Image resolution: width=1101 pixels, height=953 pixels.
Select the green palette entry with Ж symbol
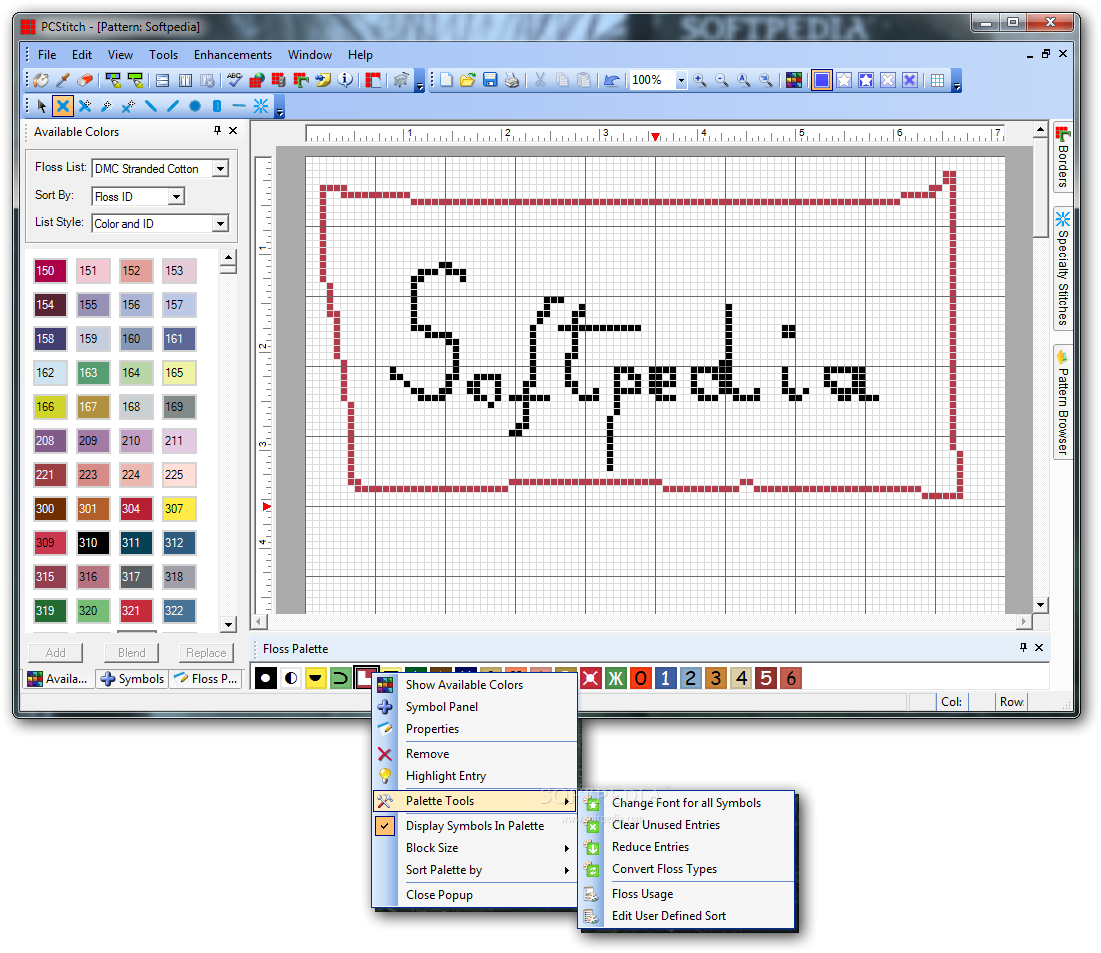[x=616, y=678]
